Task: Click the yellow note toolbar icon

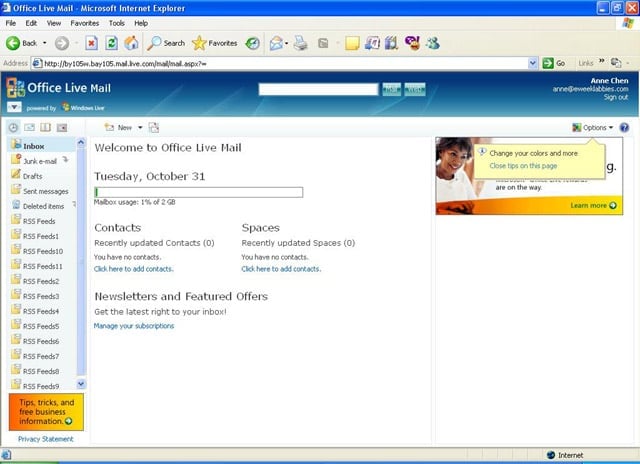Action: (352, 43)
